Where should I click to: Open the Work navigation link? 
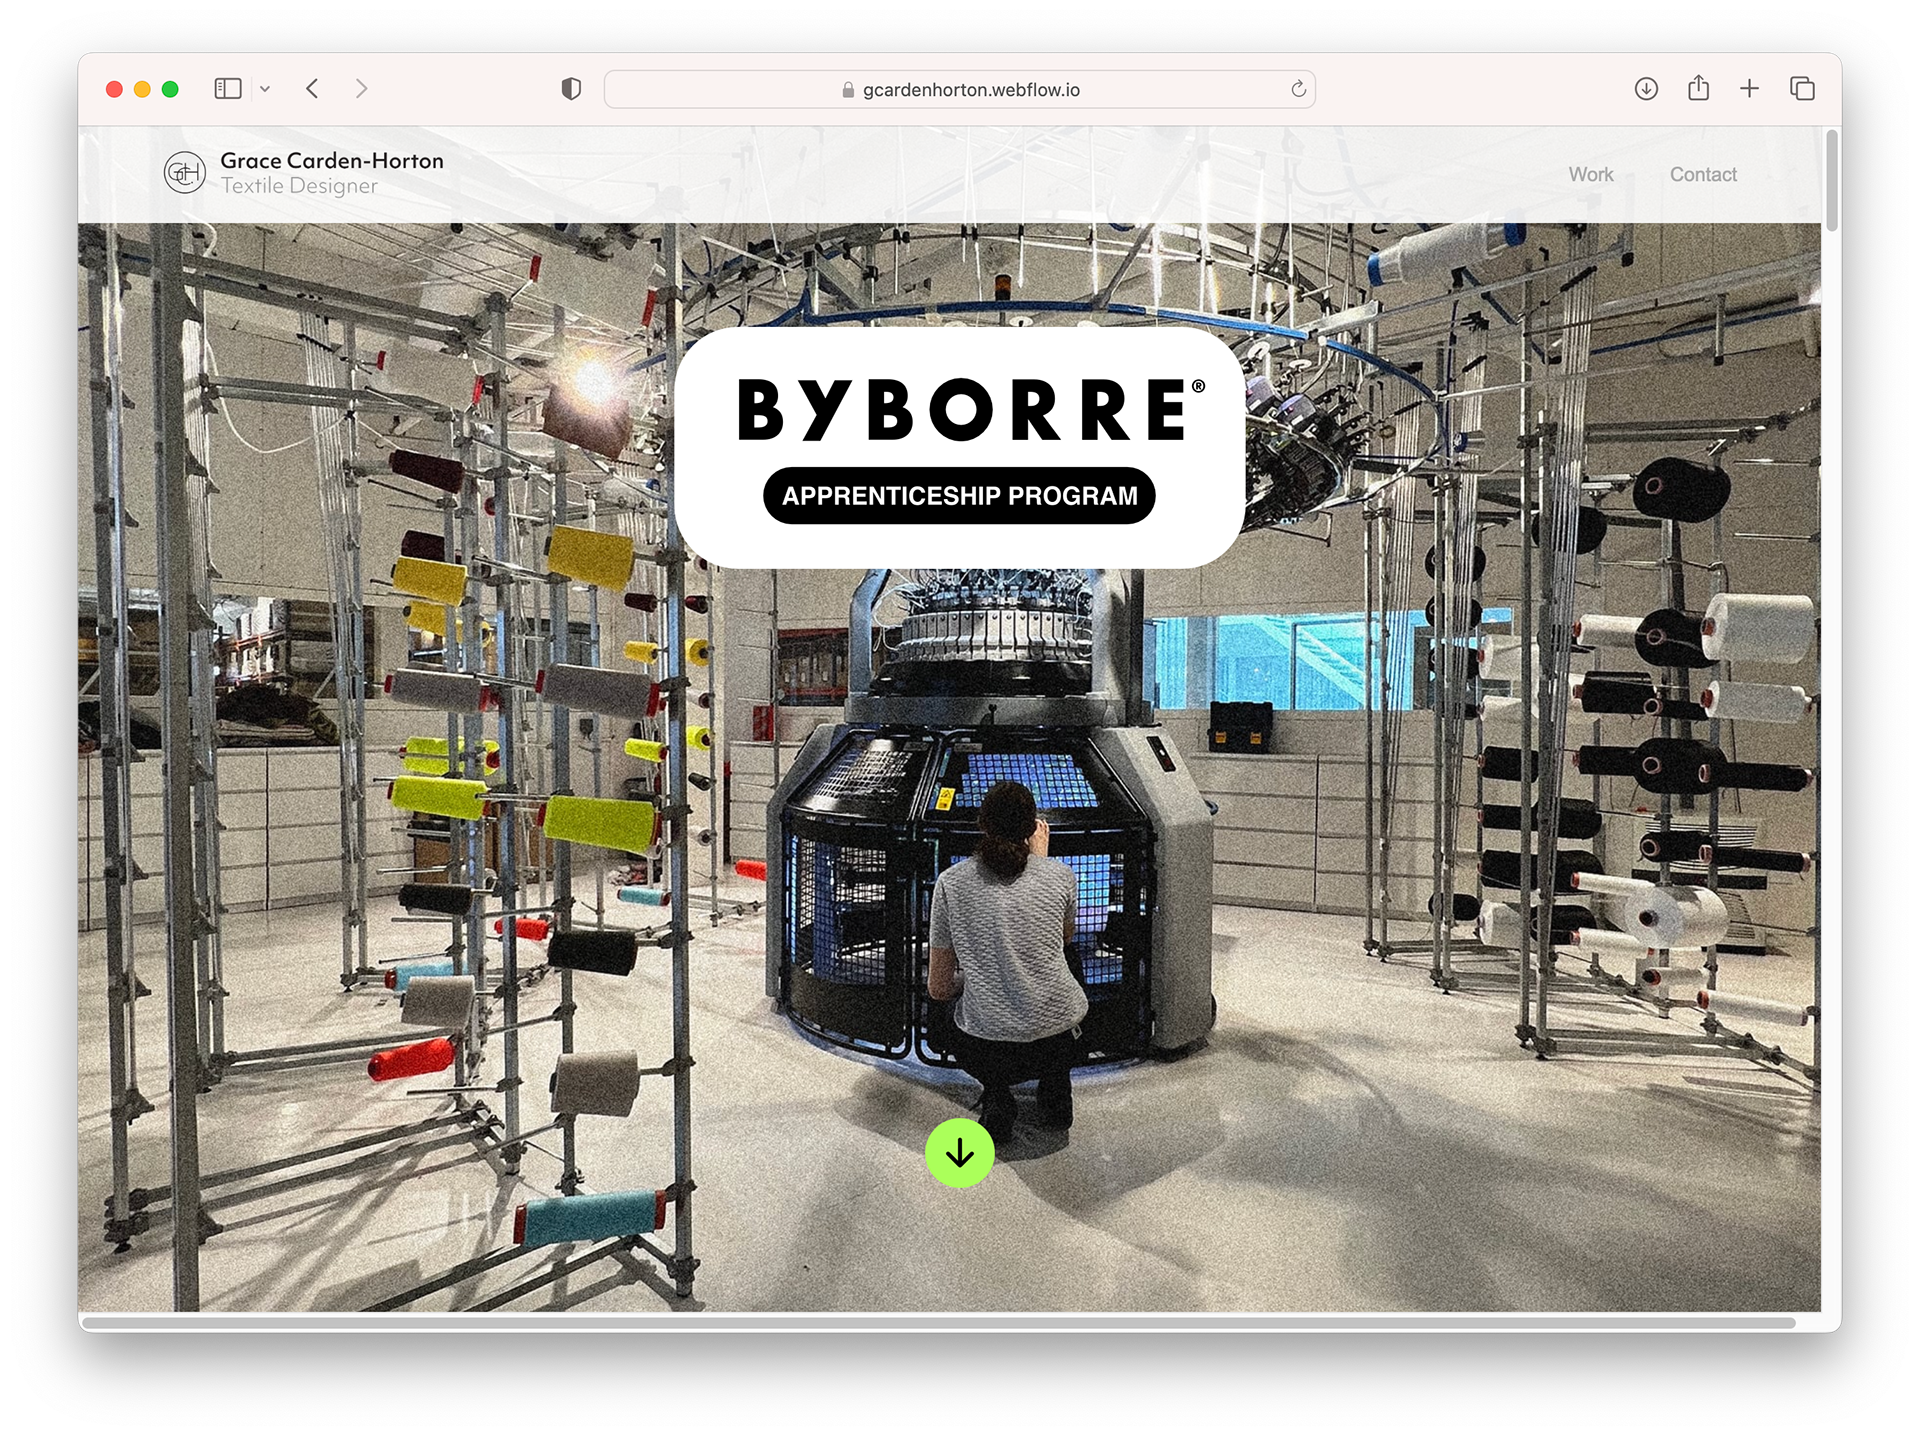1590,174
